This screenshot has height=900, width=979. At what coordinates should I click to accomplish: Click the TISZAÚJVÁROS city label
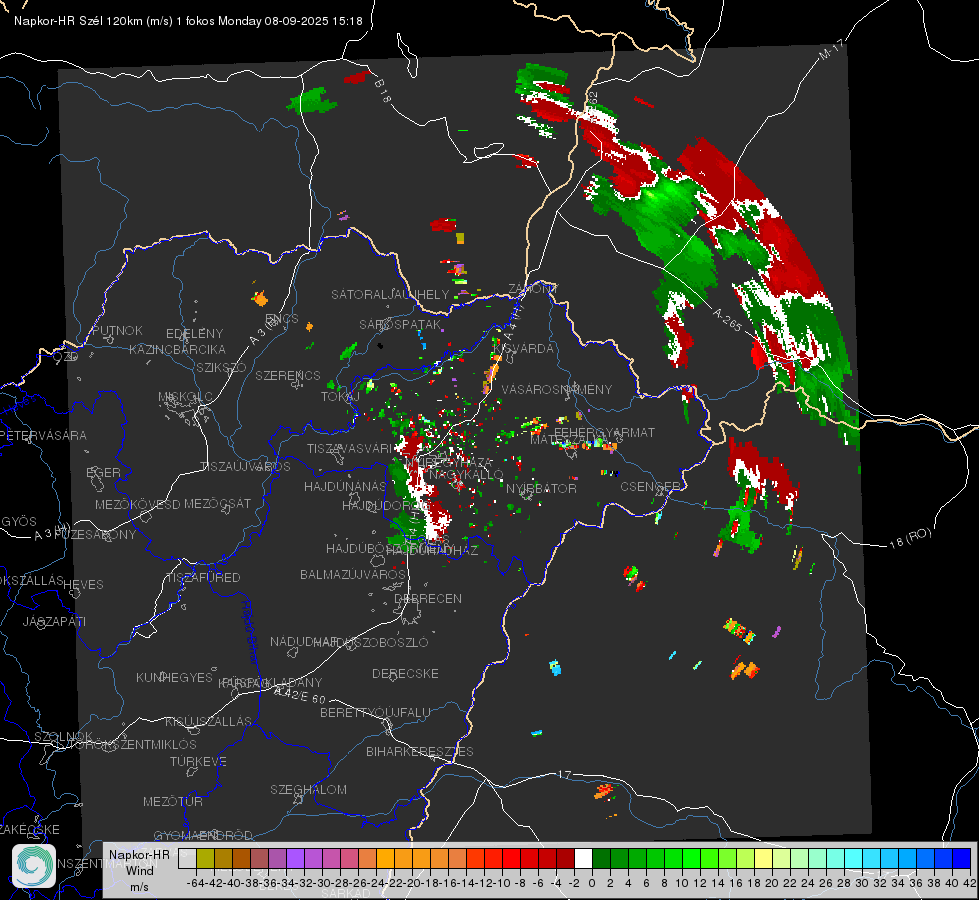pyautogui.click(x=245, y=467)
